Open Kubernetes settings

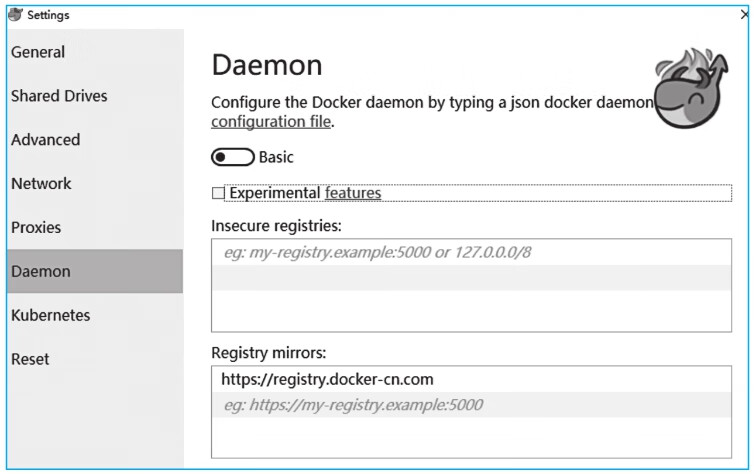tap(51, 315)
